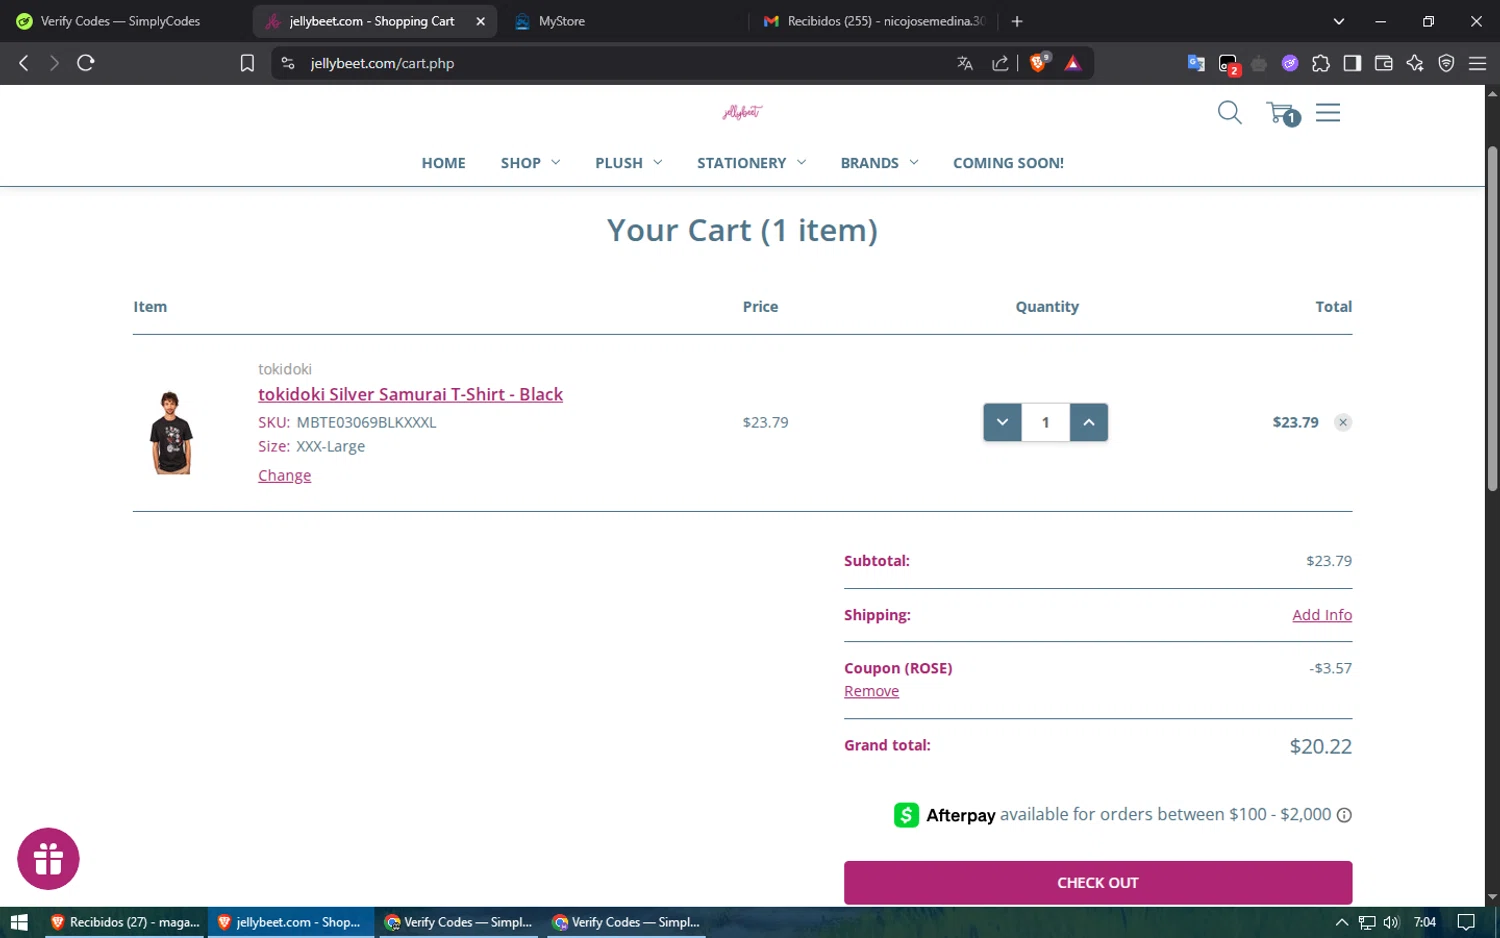Show hidden system tray icons

(x=1341, y=922)
